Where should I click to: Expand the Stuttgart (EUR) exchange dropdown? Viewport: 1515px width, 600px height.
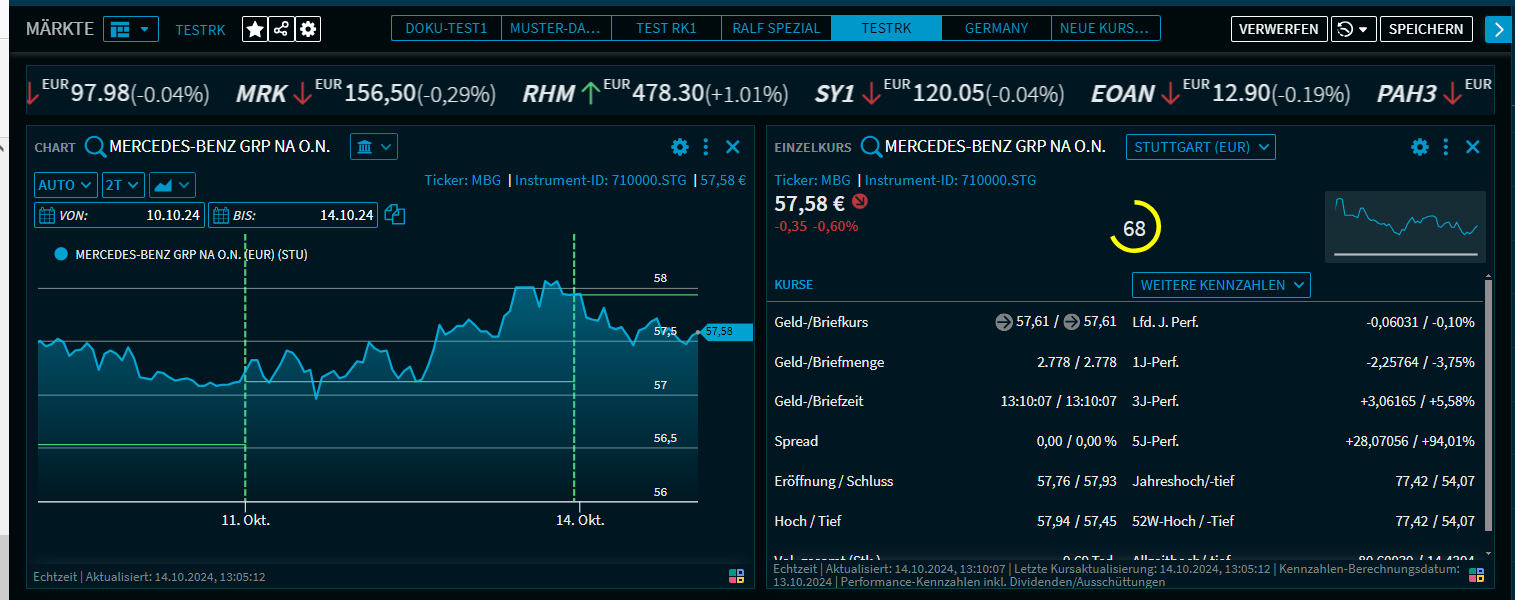click(1201, 147)
